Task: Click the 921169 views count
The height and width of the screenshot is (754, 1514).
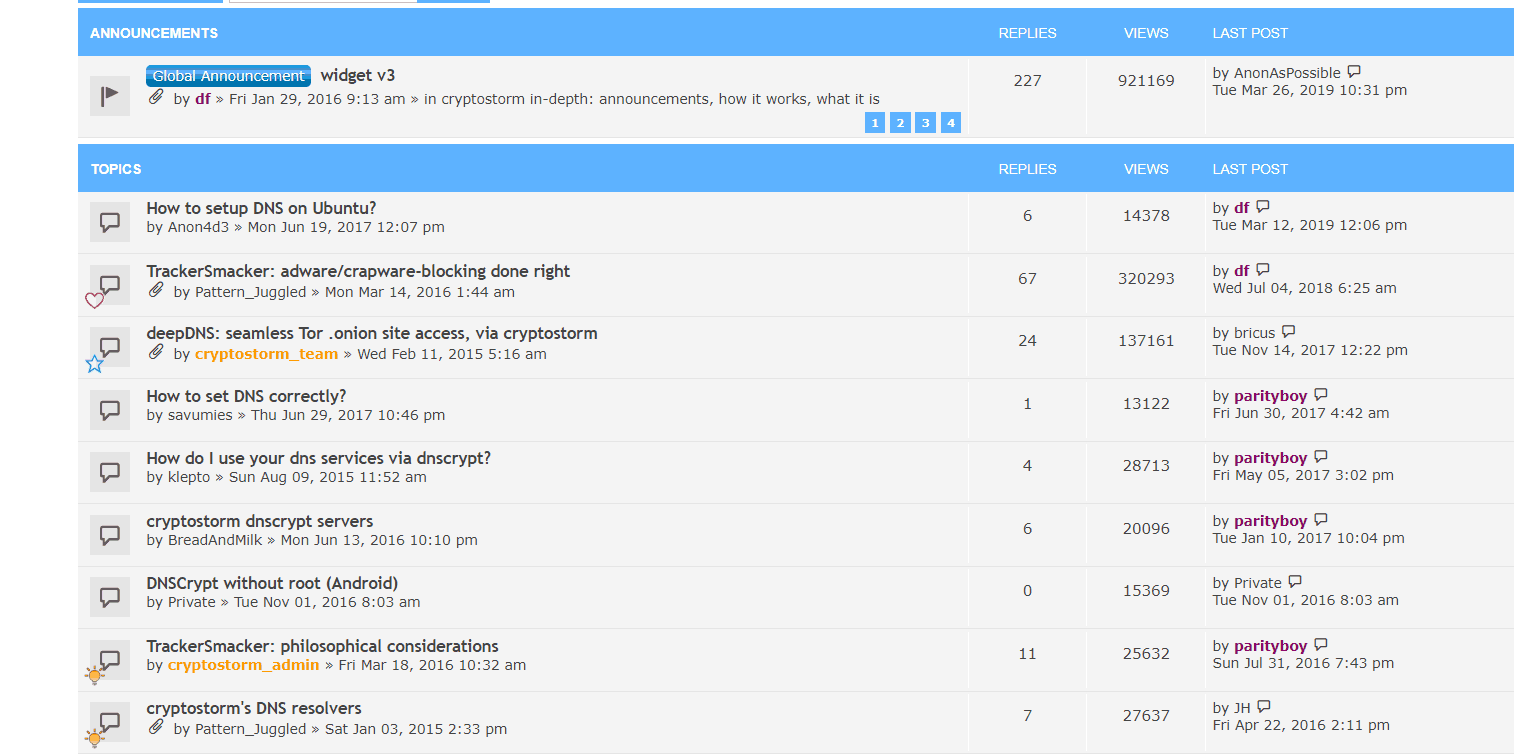Action: click(x=1146, y=80)
